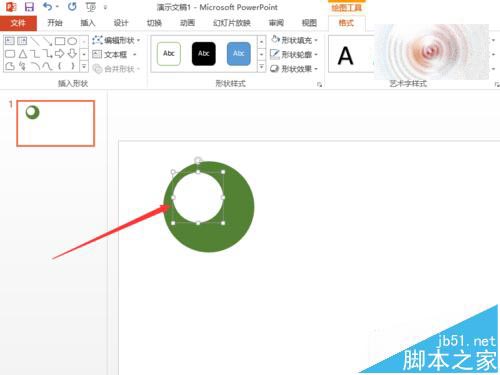Screen dimensions: 500x375
Task: Select the arc shape
Action: [35, 66]
